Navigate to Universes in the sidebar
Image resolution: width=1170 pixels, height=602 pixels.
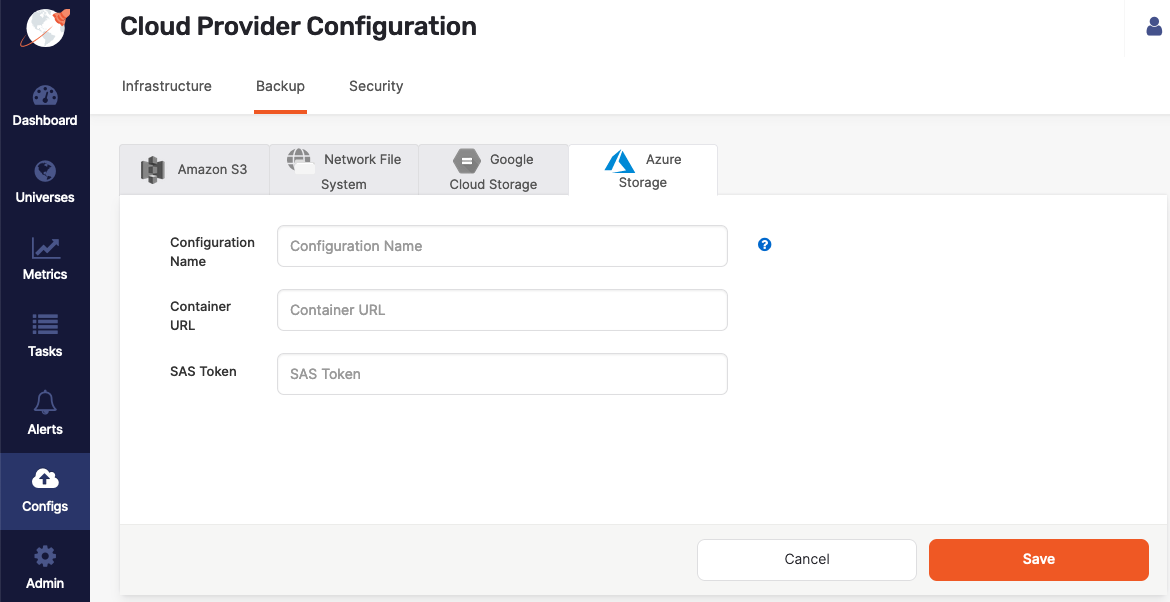click(x=45, y=182)
